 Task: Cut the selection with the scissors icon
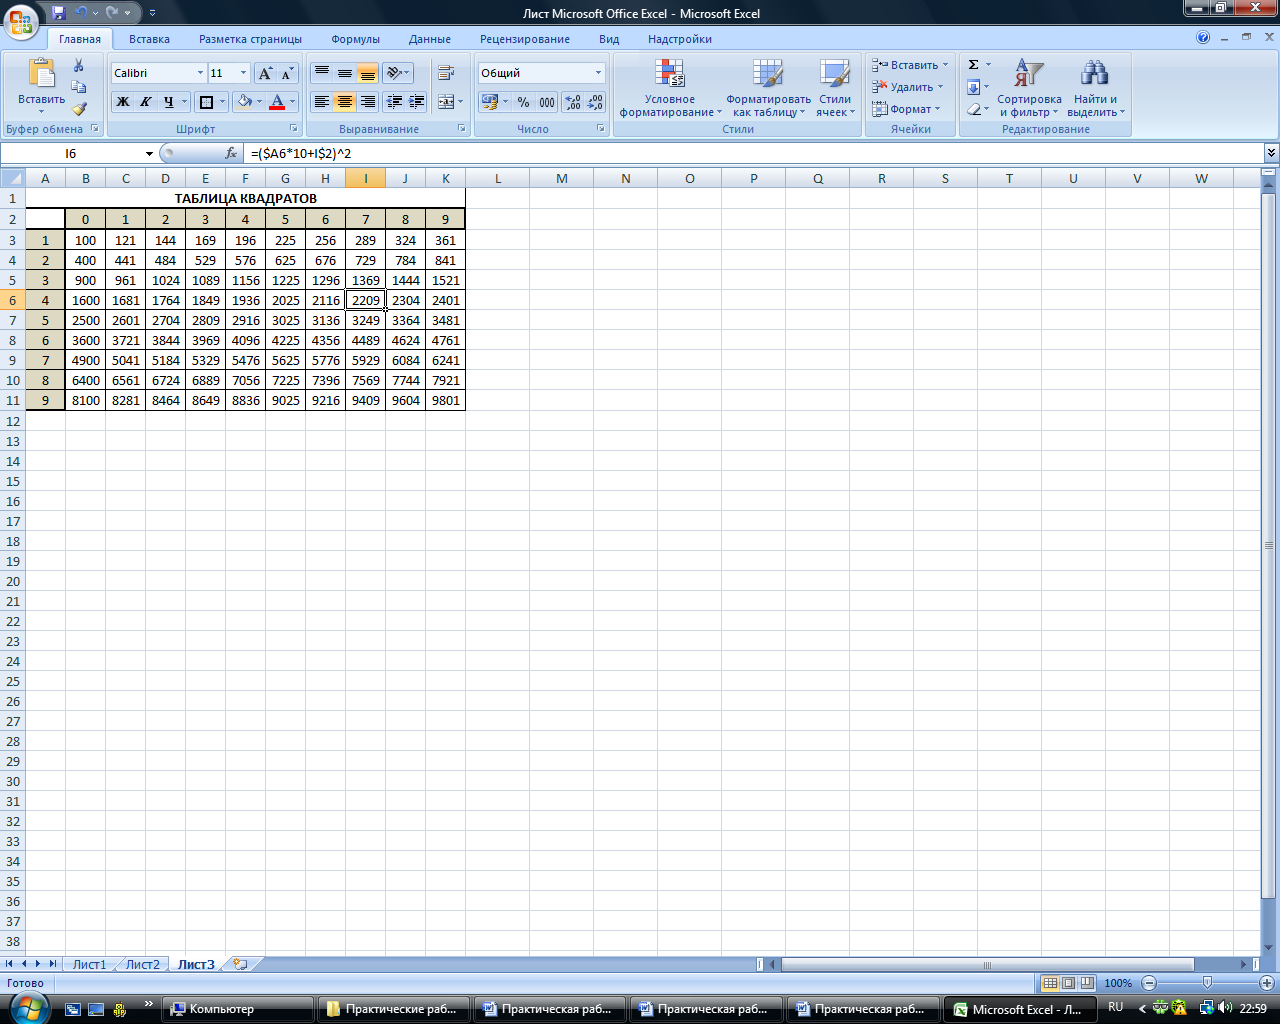pos(79,66)
